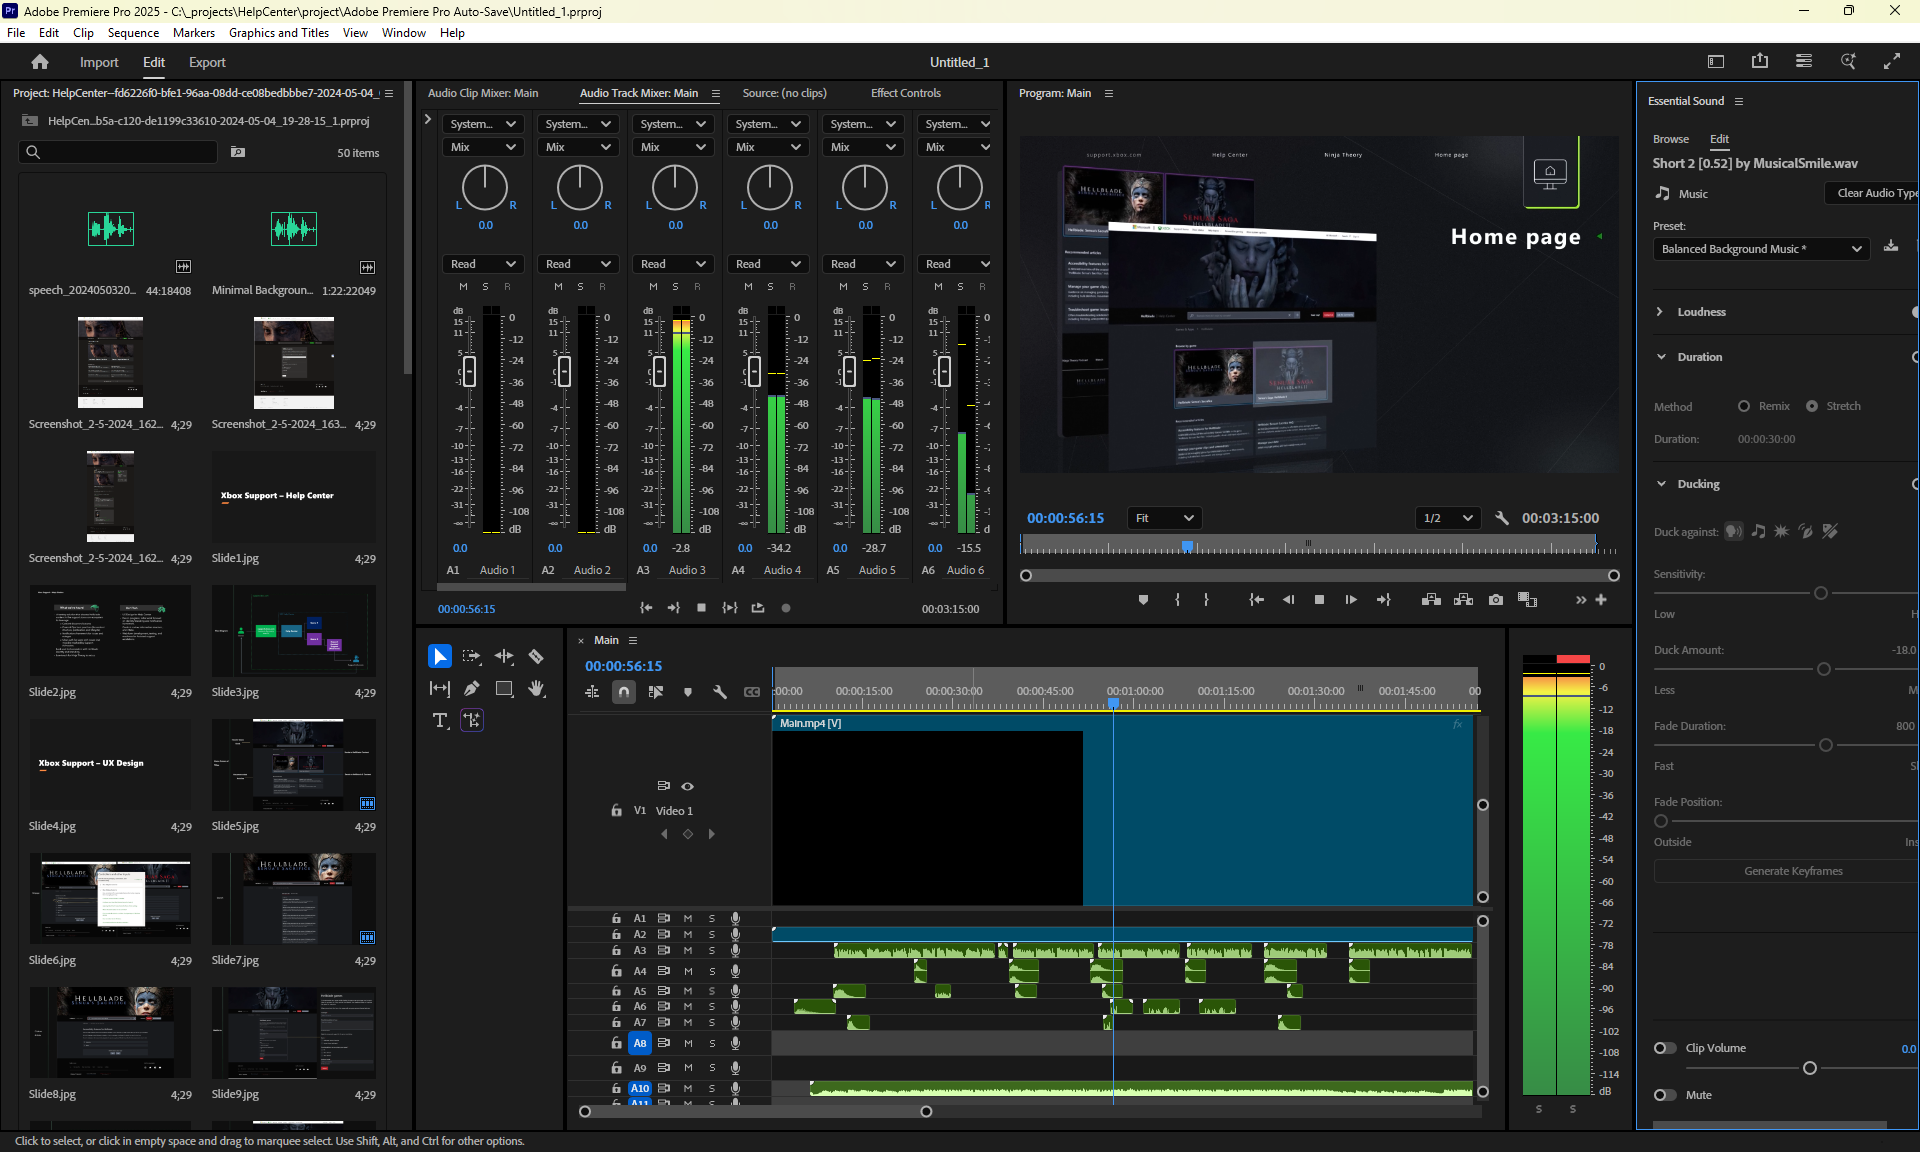Switch to the Effect Controls tab
Image resolution: width=1920 pixels, height=1152 pixels.
click(x=905, y=93)
